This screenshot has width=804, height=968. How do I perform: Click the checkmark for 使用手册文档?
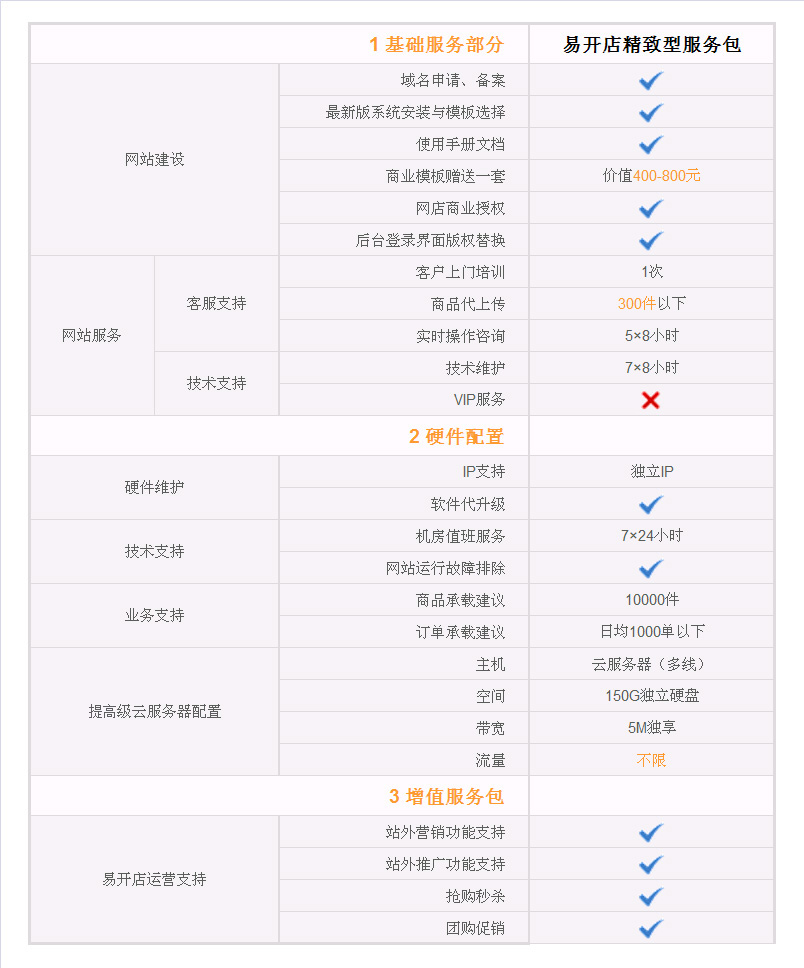coord(651,145)
